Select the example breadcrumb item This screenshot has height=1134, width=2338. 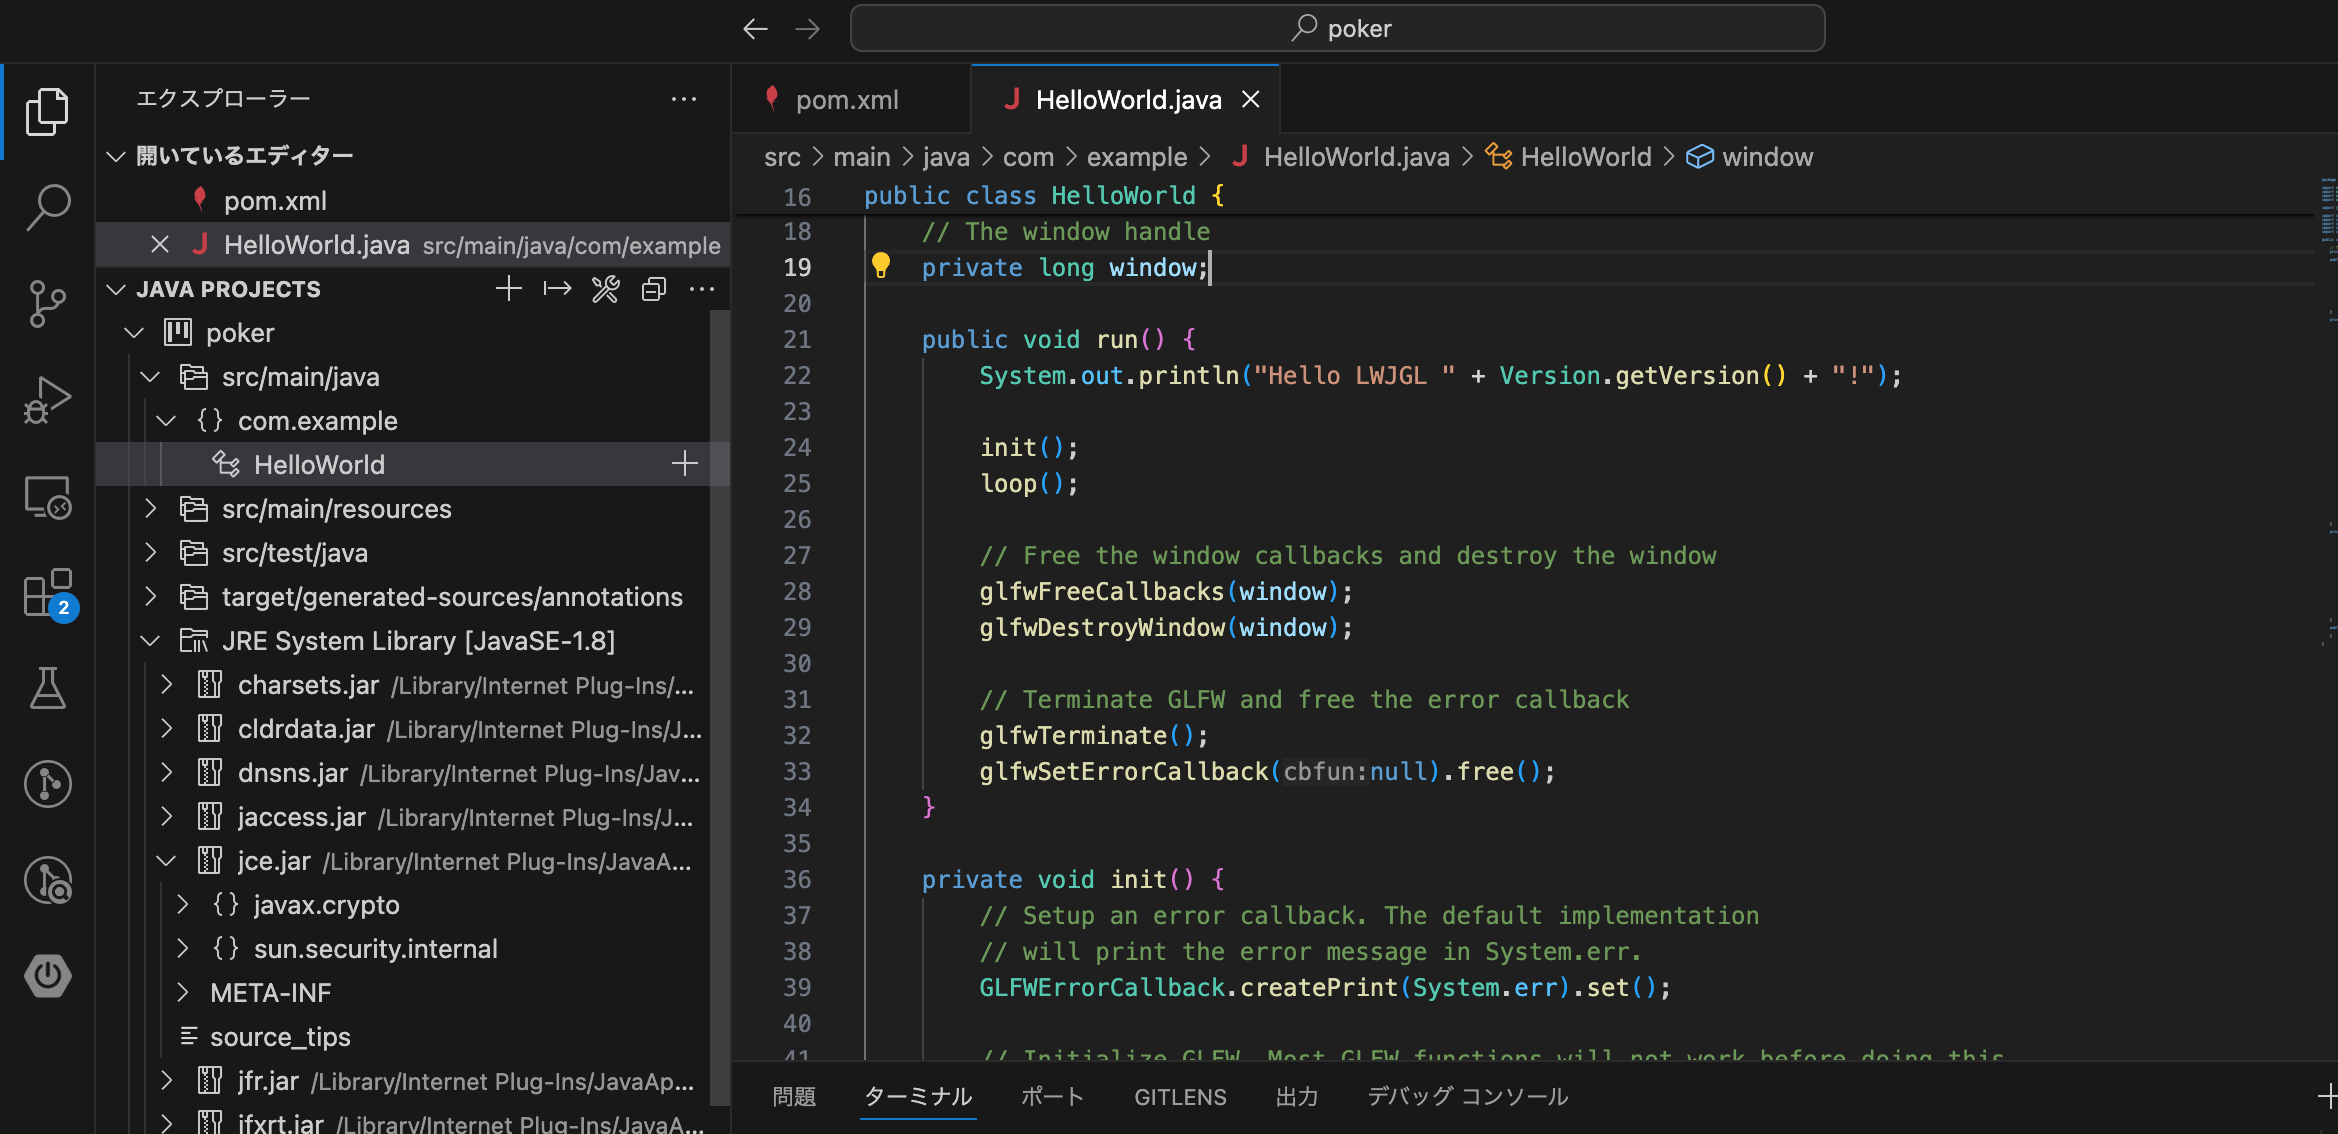click(x=1137, y=156)
